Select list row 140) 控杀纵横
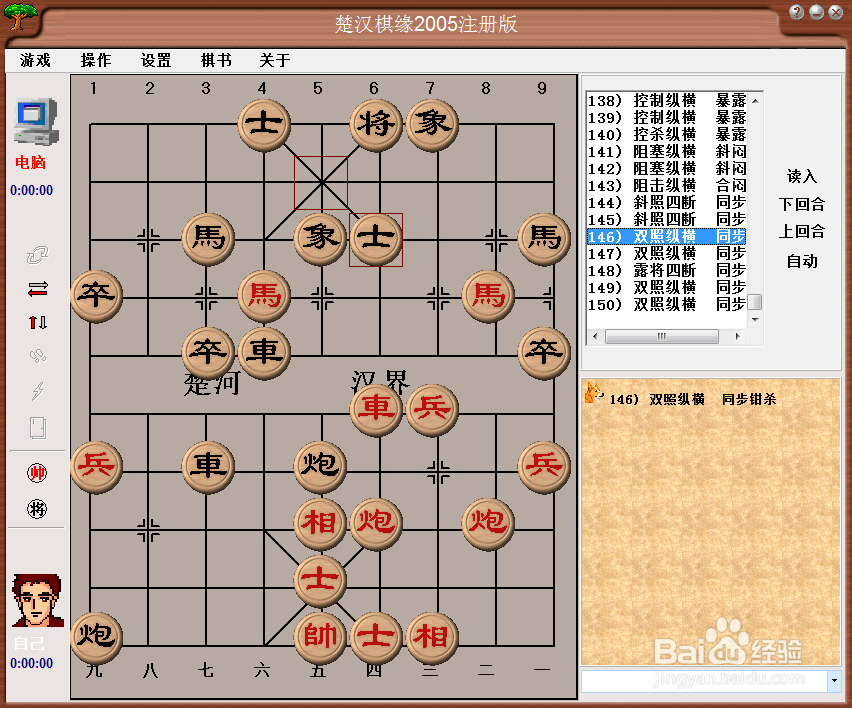The width and height of the screenshot is (852, 708). [x=667, y=134]
